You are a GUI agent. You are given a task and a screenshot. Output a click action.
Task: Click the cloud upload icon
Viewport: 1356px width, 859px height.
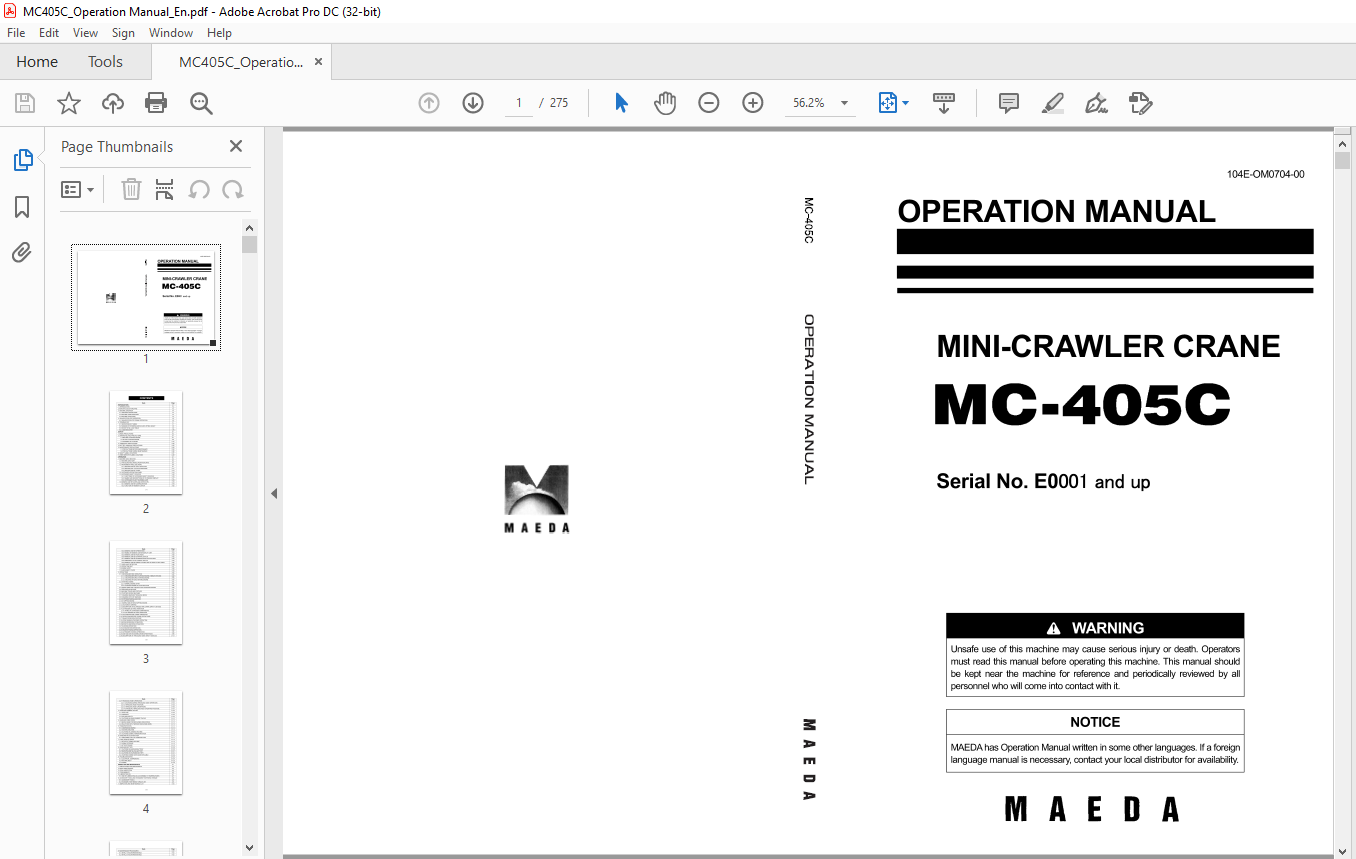point(113,103)
